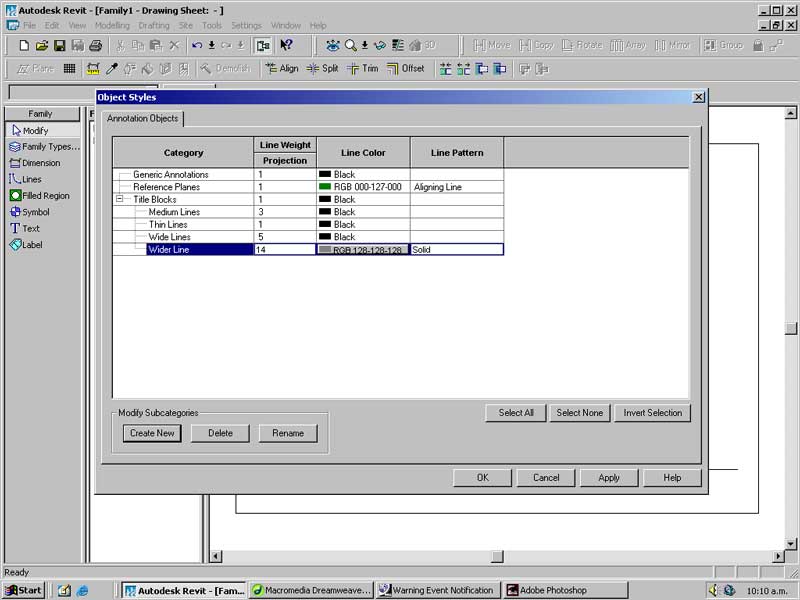Open Family Types in sidebar
Screen dimensions: 800x600
[x=44, y=146]
